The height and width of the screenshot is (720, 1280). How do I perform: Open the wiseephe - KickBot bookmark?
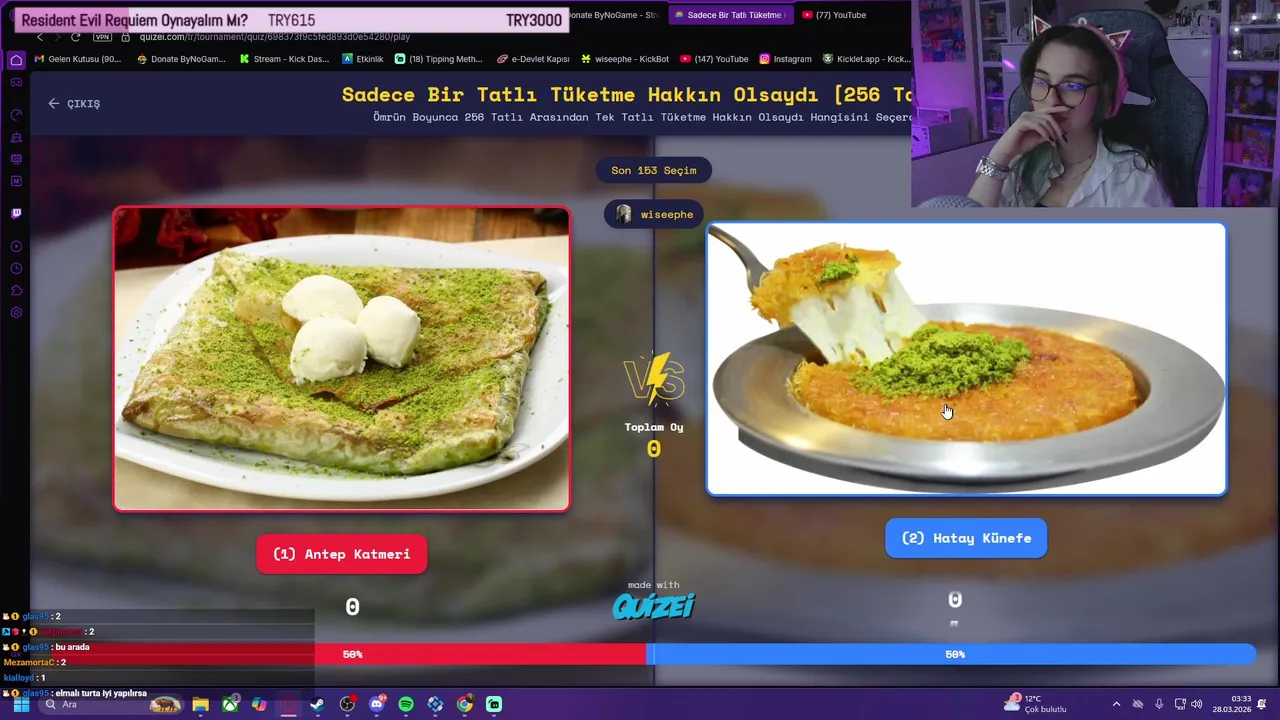(x=625, y=59)
